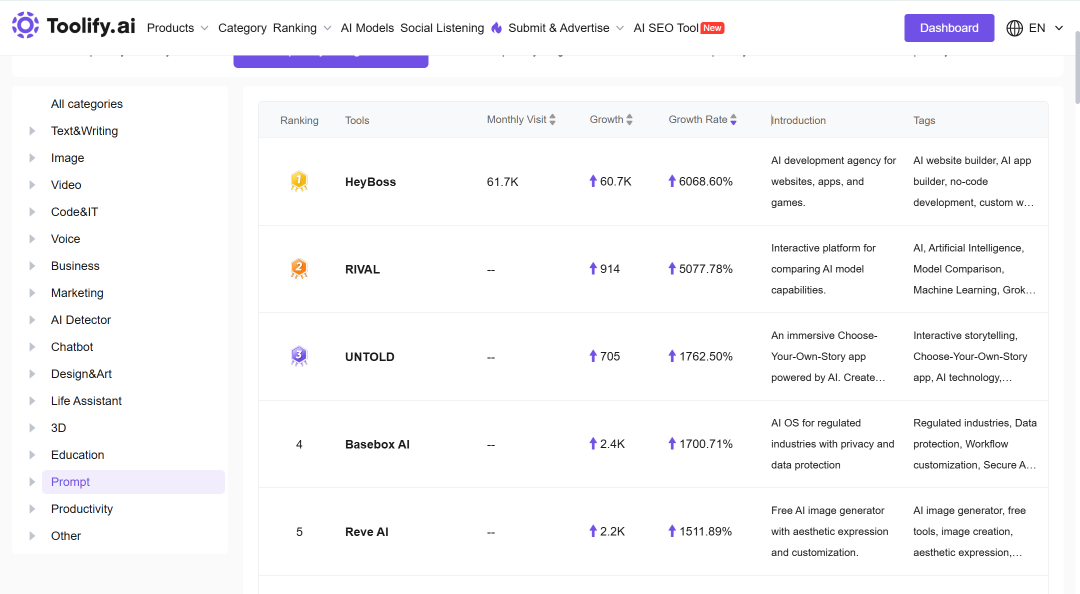
Task: Click HeyBoss introduction text
Action: click(833, 181)
